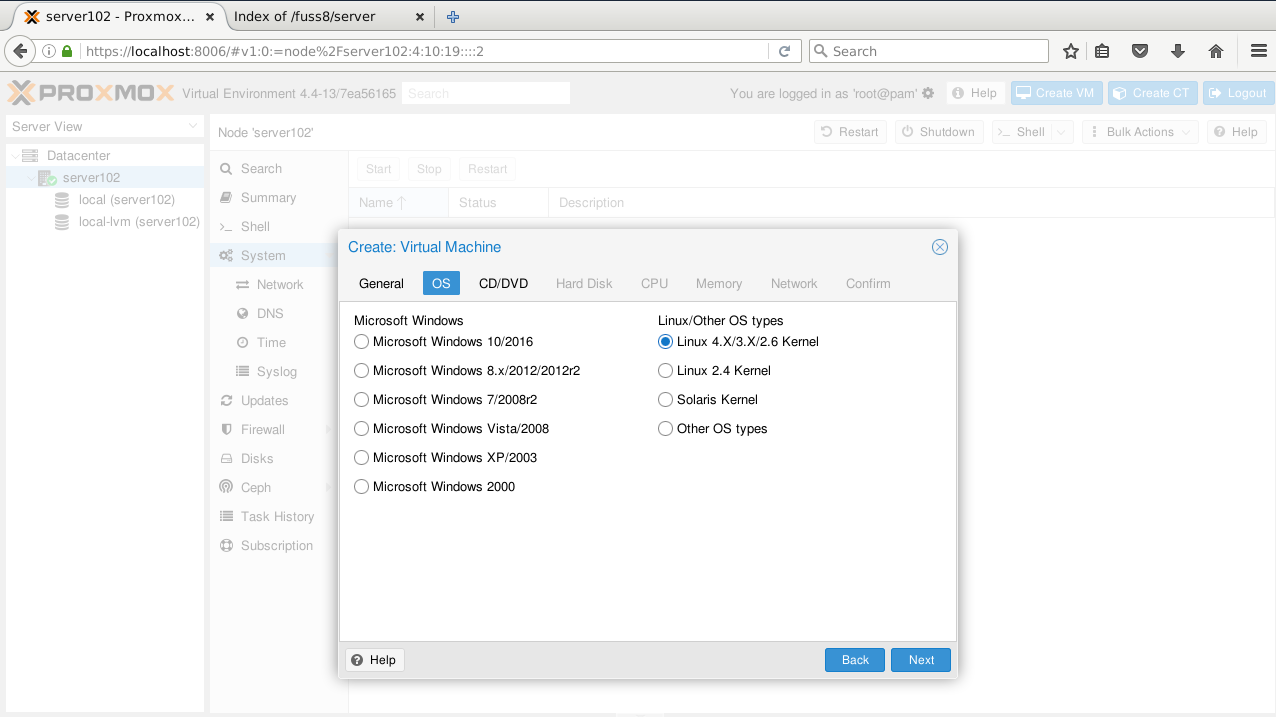This screenshot has width=1276, height=717.
Task: Click the server102 node icon
Action: pyautogui.click(x=47, y=178)
